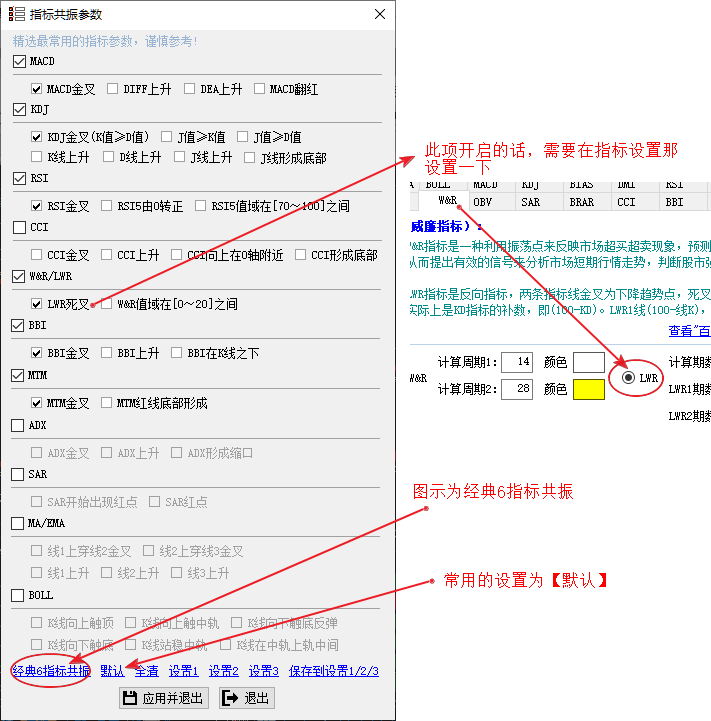The width and height of the screenshot is (711, 721).
Task: Open the 经典6指标共振 preset link
Action: coord(51,671)
